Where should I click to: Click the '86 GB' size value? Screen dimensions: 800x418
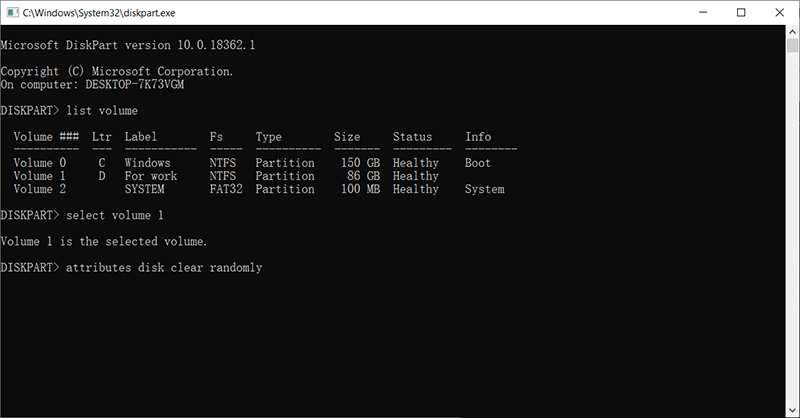[x=363, y=176]
